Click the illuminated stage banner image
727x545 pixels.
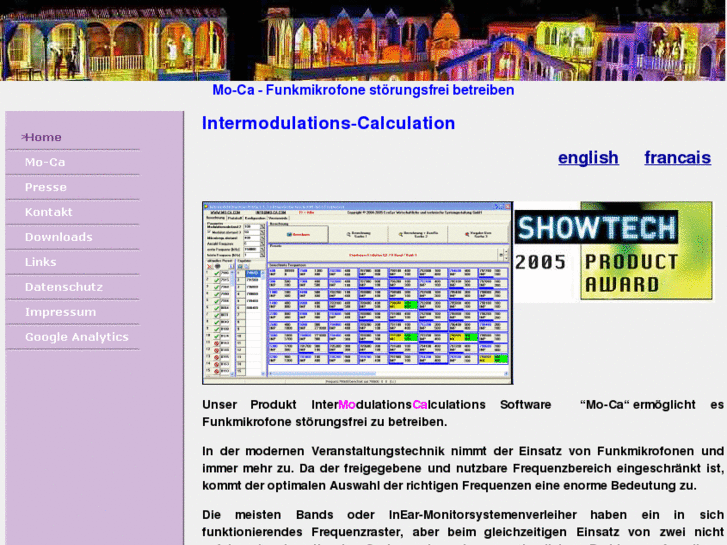363,40
